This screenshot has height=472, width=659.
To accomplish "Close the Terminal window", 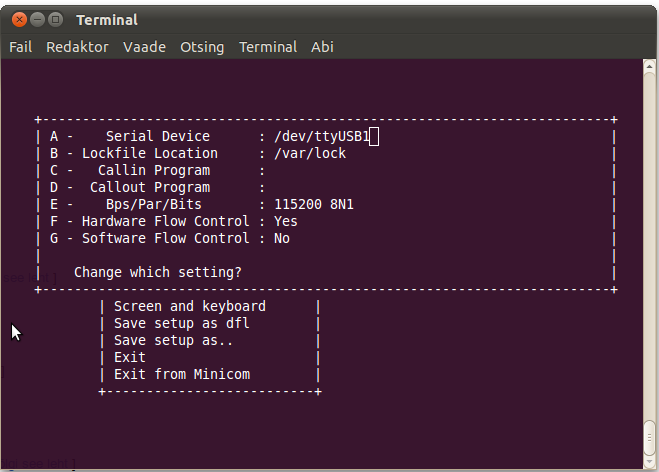I will click(x=17, y=19).
